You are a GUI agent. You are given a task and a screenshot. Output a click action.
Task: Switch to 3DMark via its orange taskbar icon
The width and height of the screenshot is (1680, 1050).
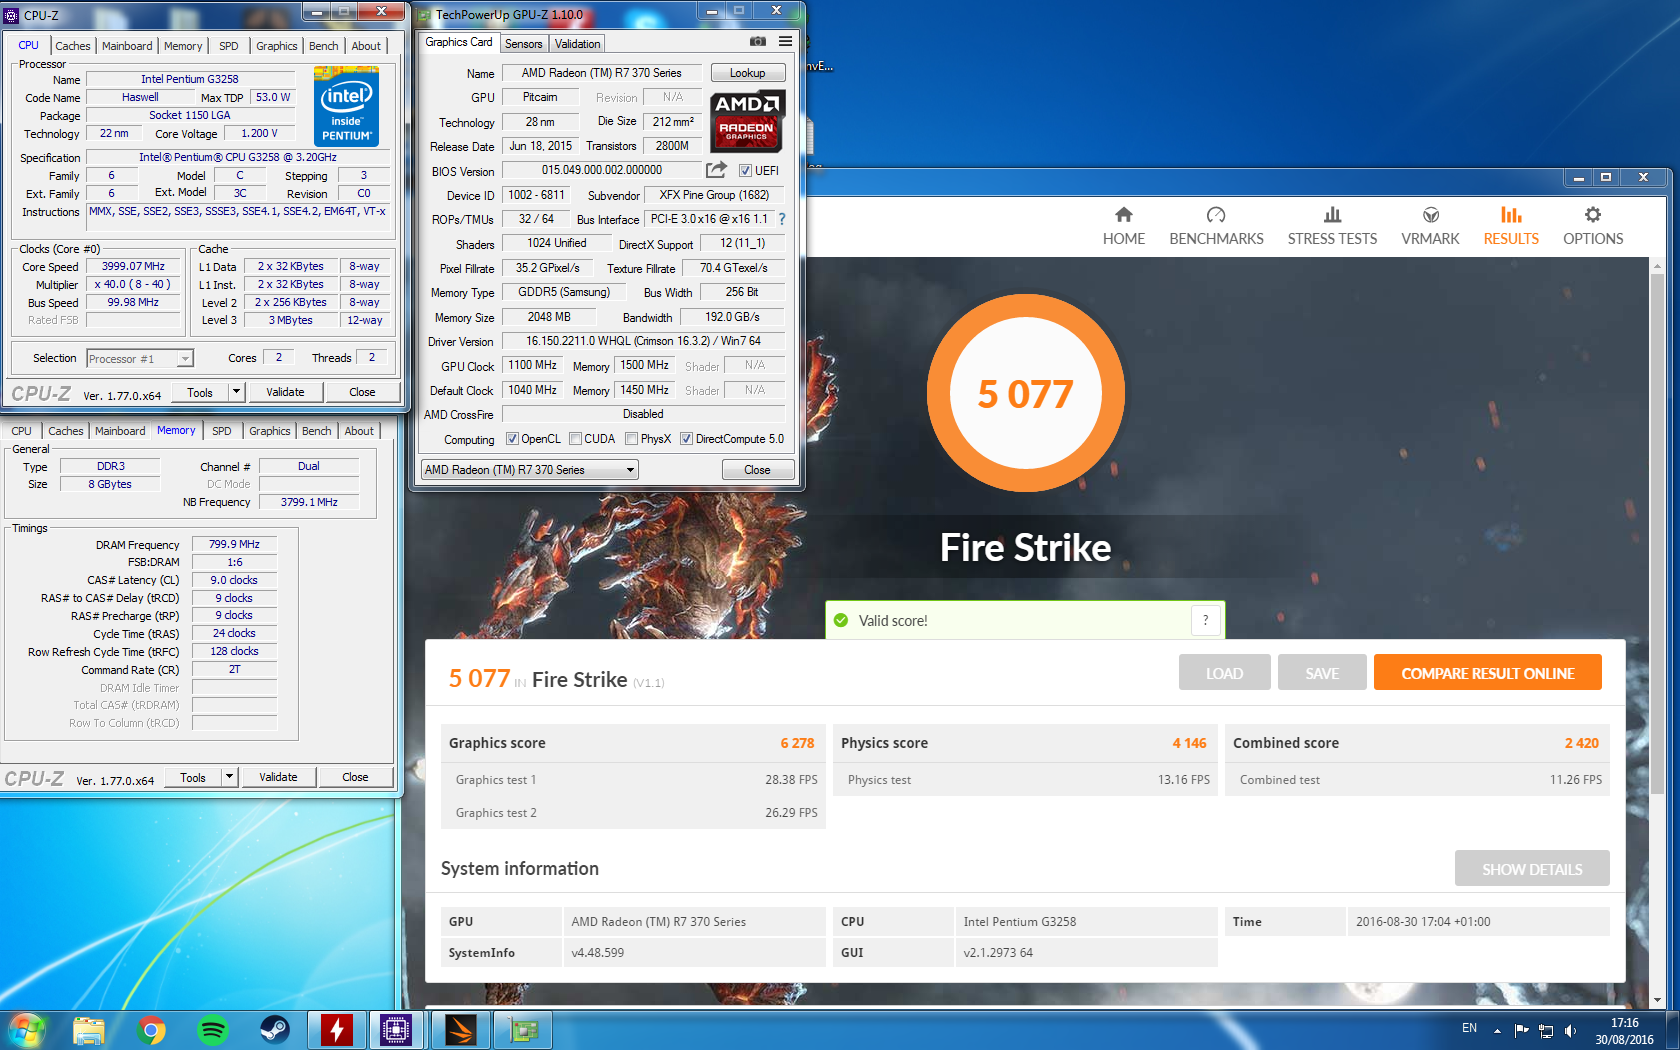point(461,1029)
